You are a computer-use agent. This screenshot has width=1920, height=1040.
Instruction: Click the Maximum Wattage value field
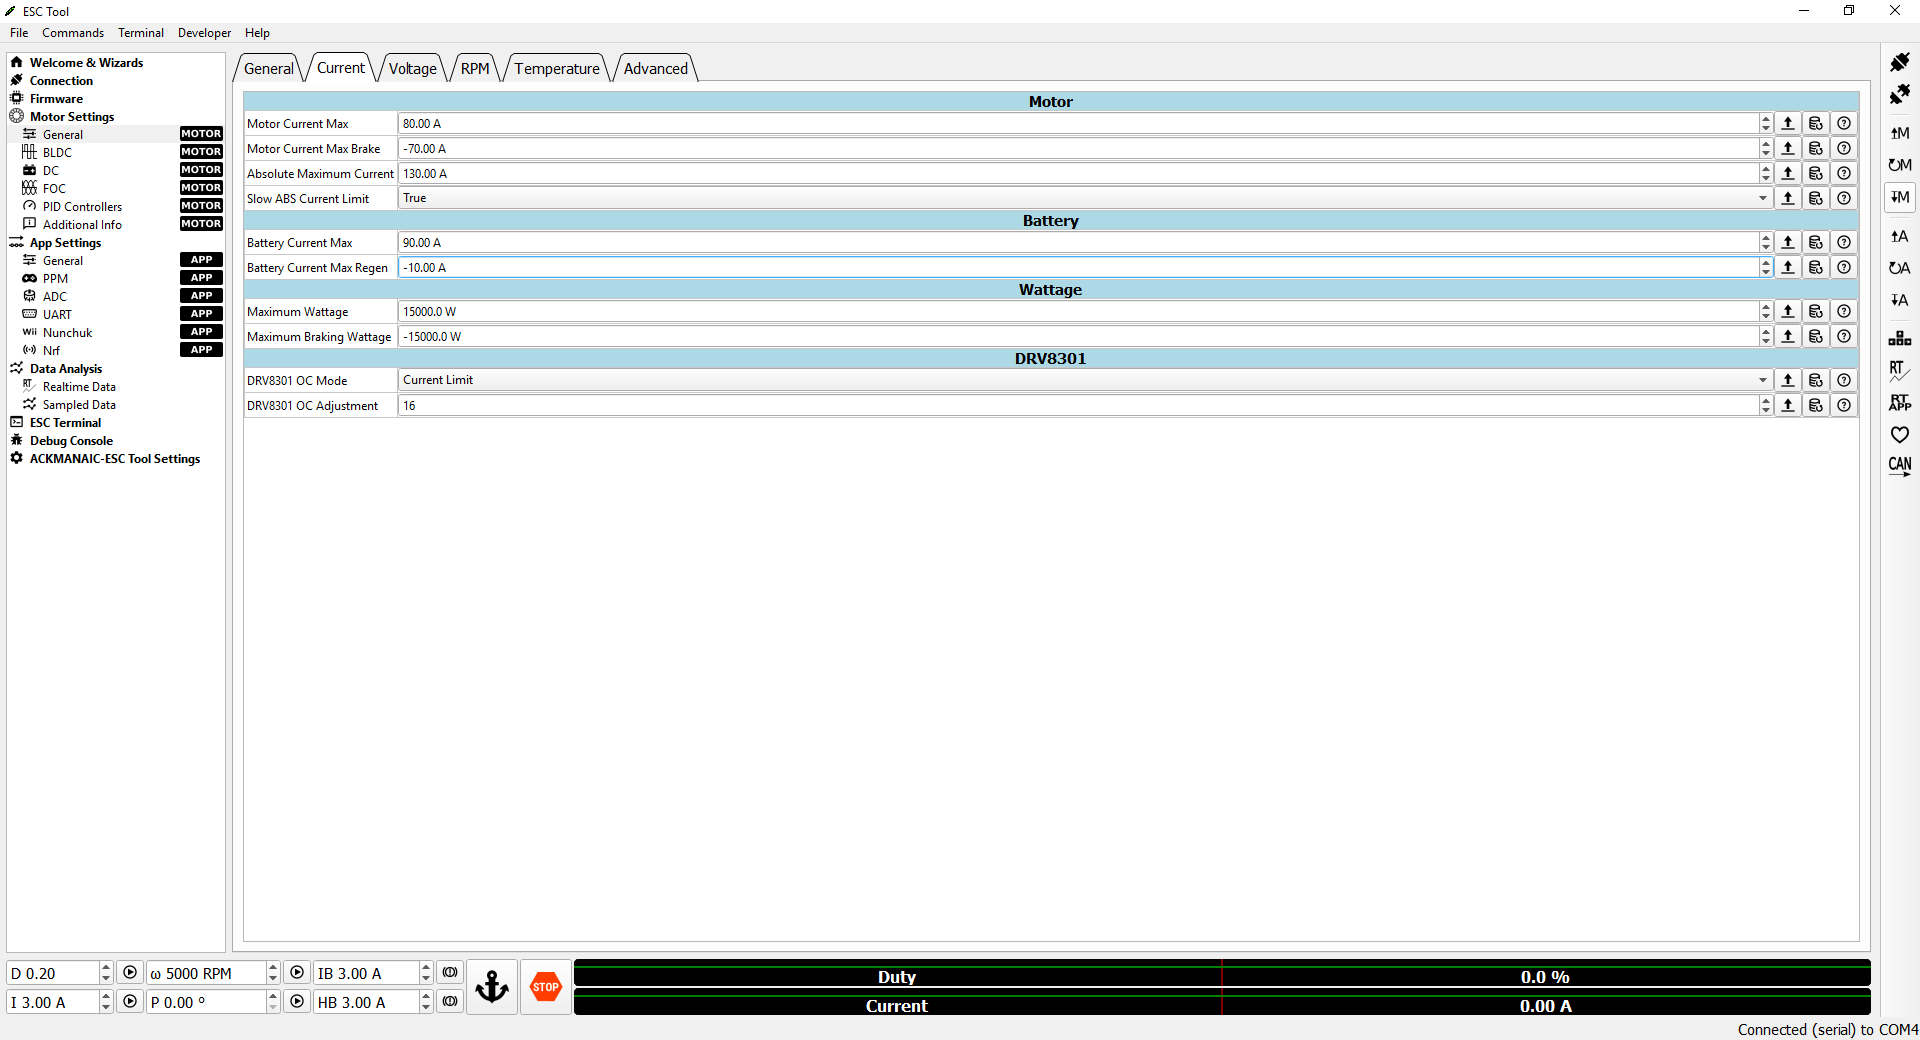pyautogui.click(x=1078, y=312)
